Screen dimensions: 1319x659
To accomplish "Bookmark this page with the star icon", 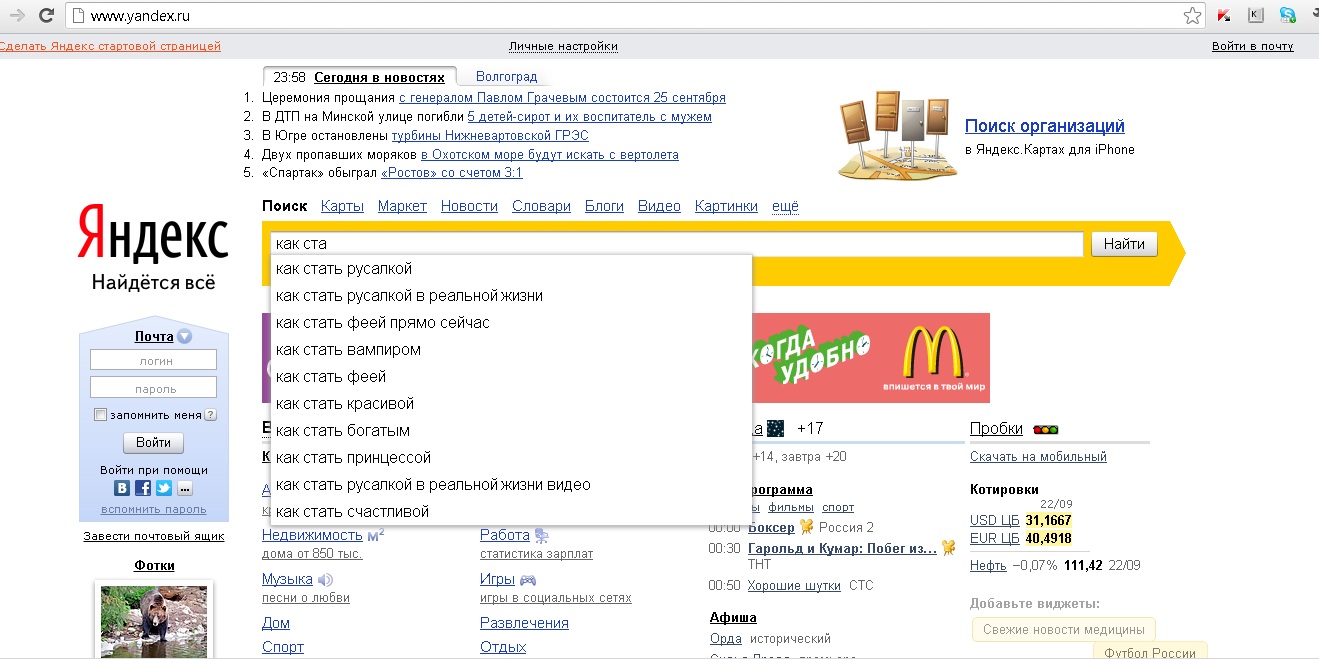I will coord(1192,15).
